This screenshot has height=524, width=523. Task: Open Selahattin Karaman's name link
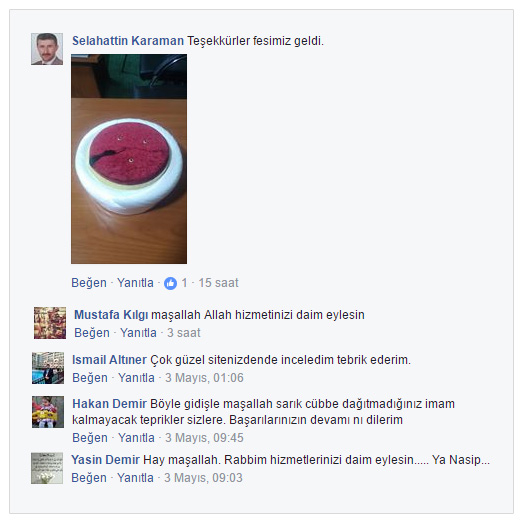[x=128, y=41]
